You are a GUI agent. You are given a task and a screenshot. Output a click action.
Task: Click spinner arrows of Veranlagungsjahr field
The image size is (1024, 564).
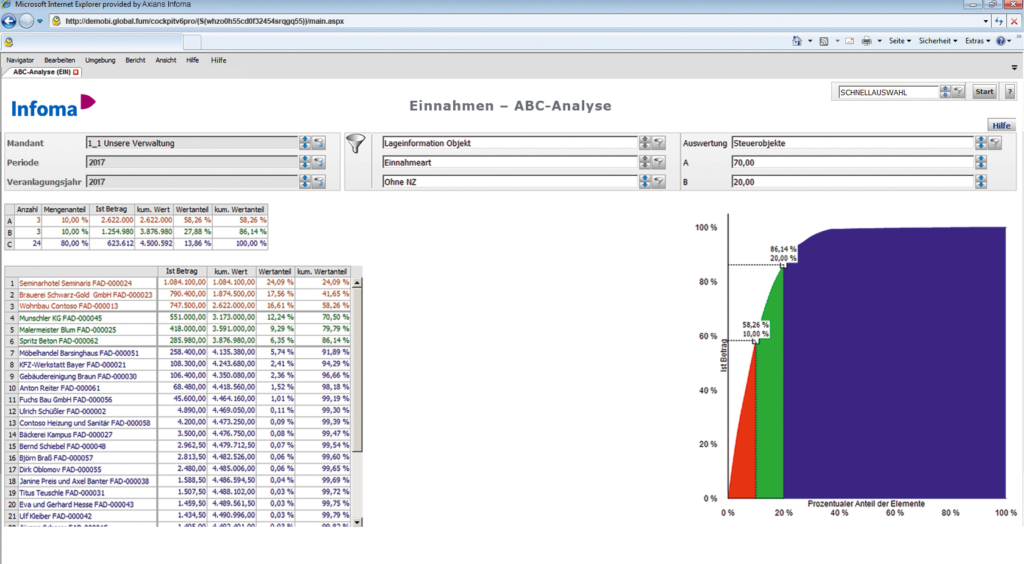click(x=305, y=182)
